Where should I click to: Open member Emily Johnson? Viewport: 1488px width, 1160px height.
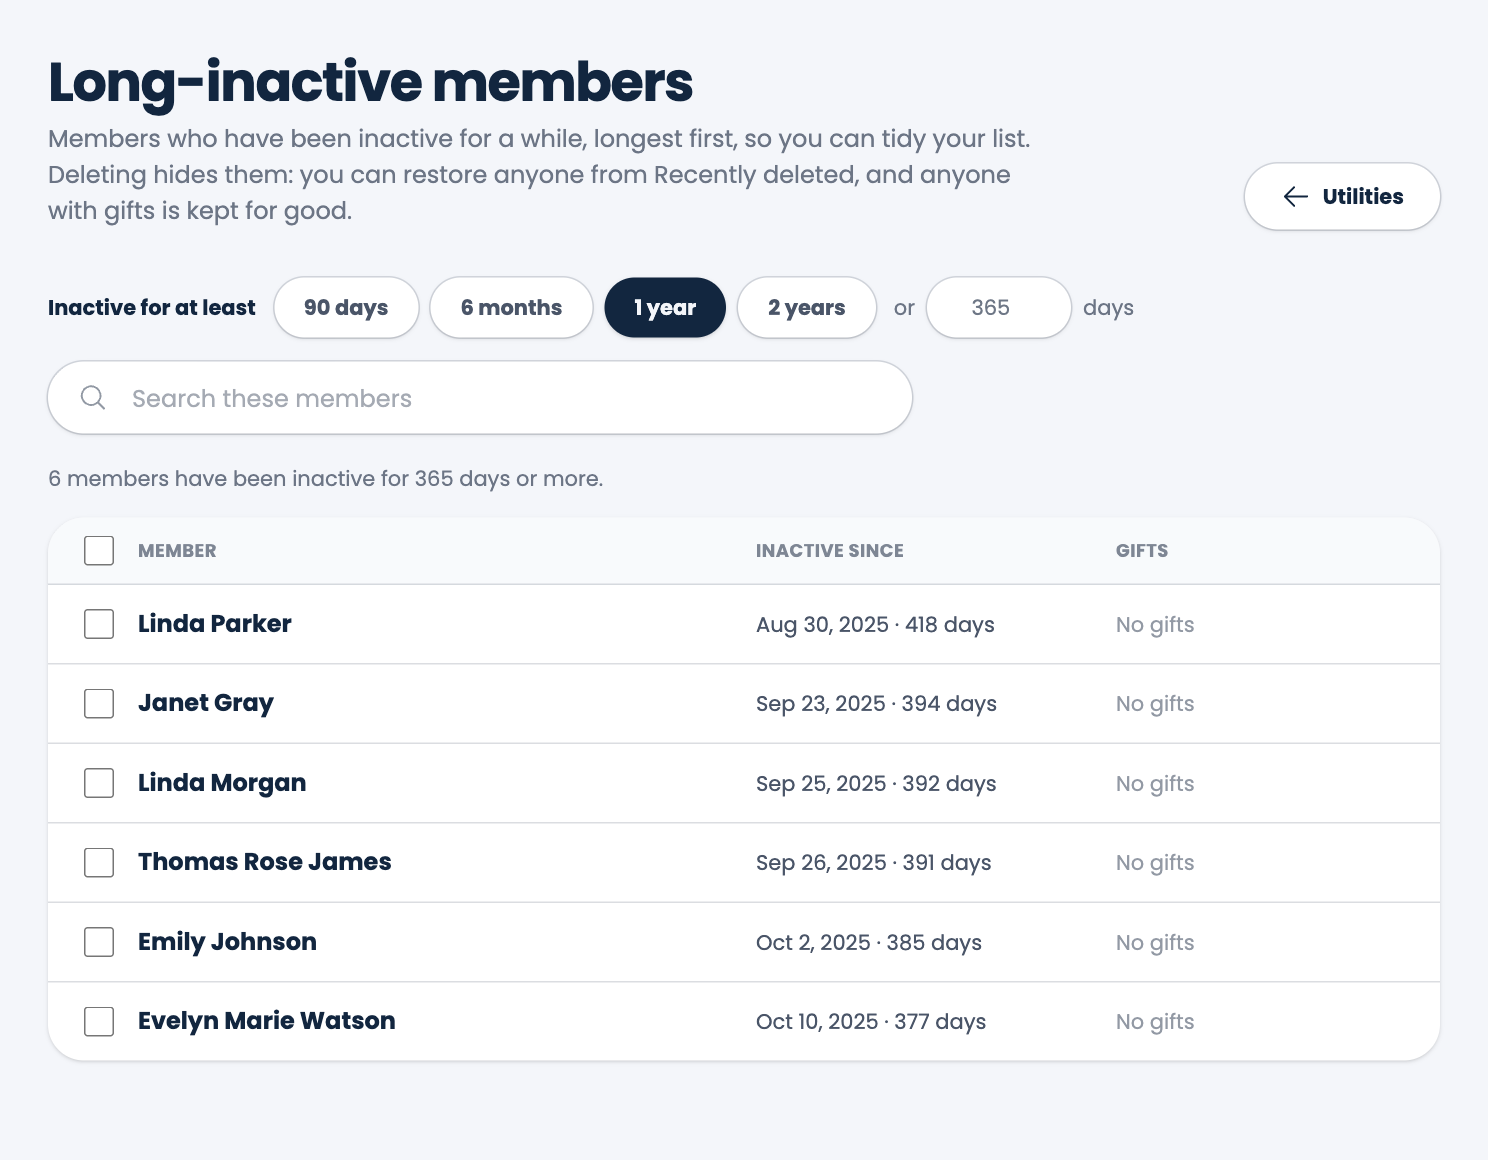point(227,942)
